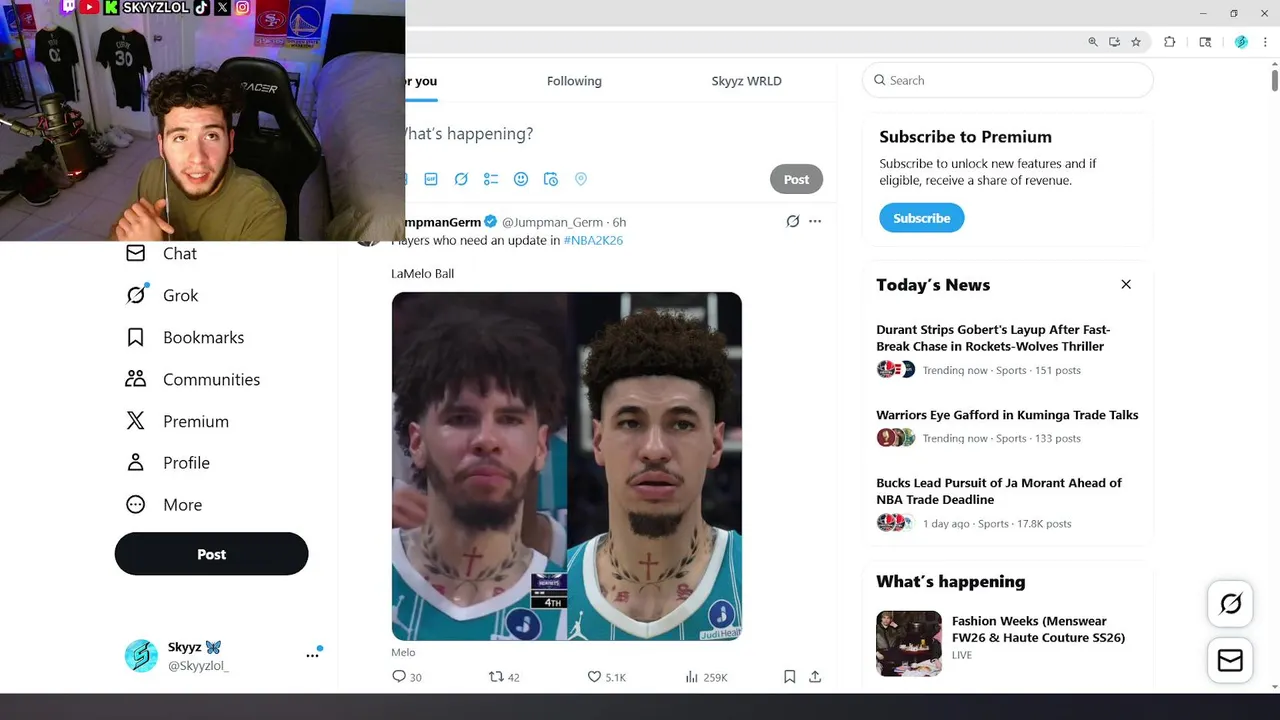Image resolution: width=1280 pixels, height=720 pixels.
Task: Click the tab search icon in toolbar
Action: 1205,42
